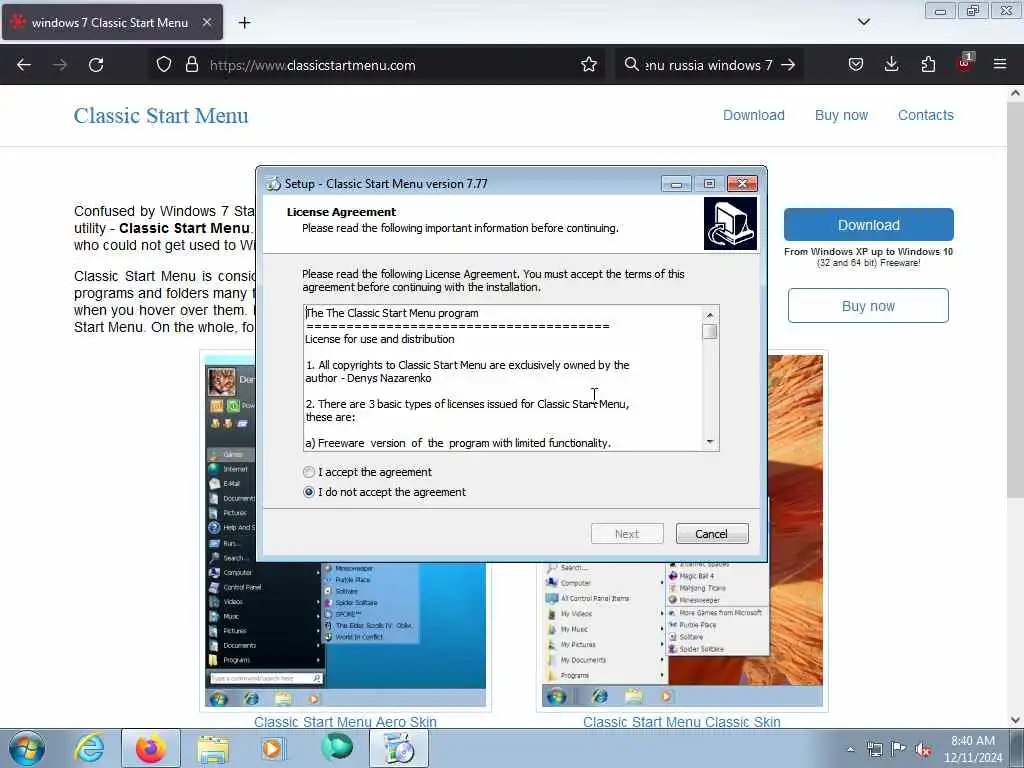
Task: Click the muted volume tray icon
Action: coord(923,749)
